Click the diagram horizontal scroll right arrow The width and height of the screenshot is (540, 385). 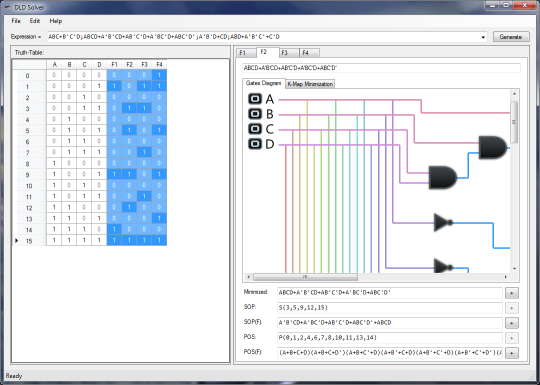click(x=506, y=277)
